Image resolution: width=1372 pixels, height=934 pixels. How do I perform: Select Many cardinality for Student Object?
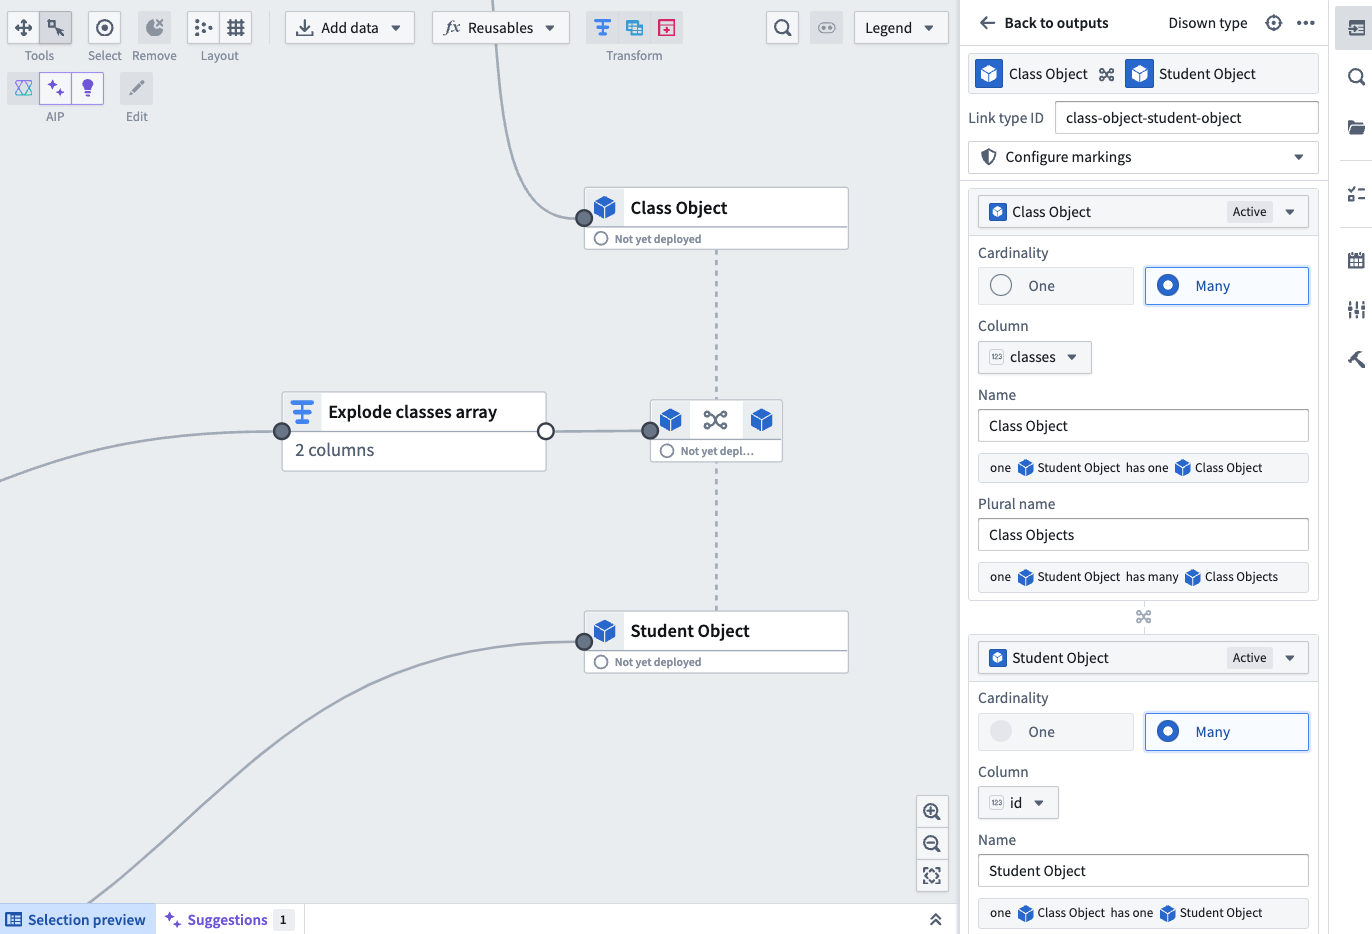[1226, 732]
